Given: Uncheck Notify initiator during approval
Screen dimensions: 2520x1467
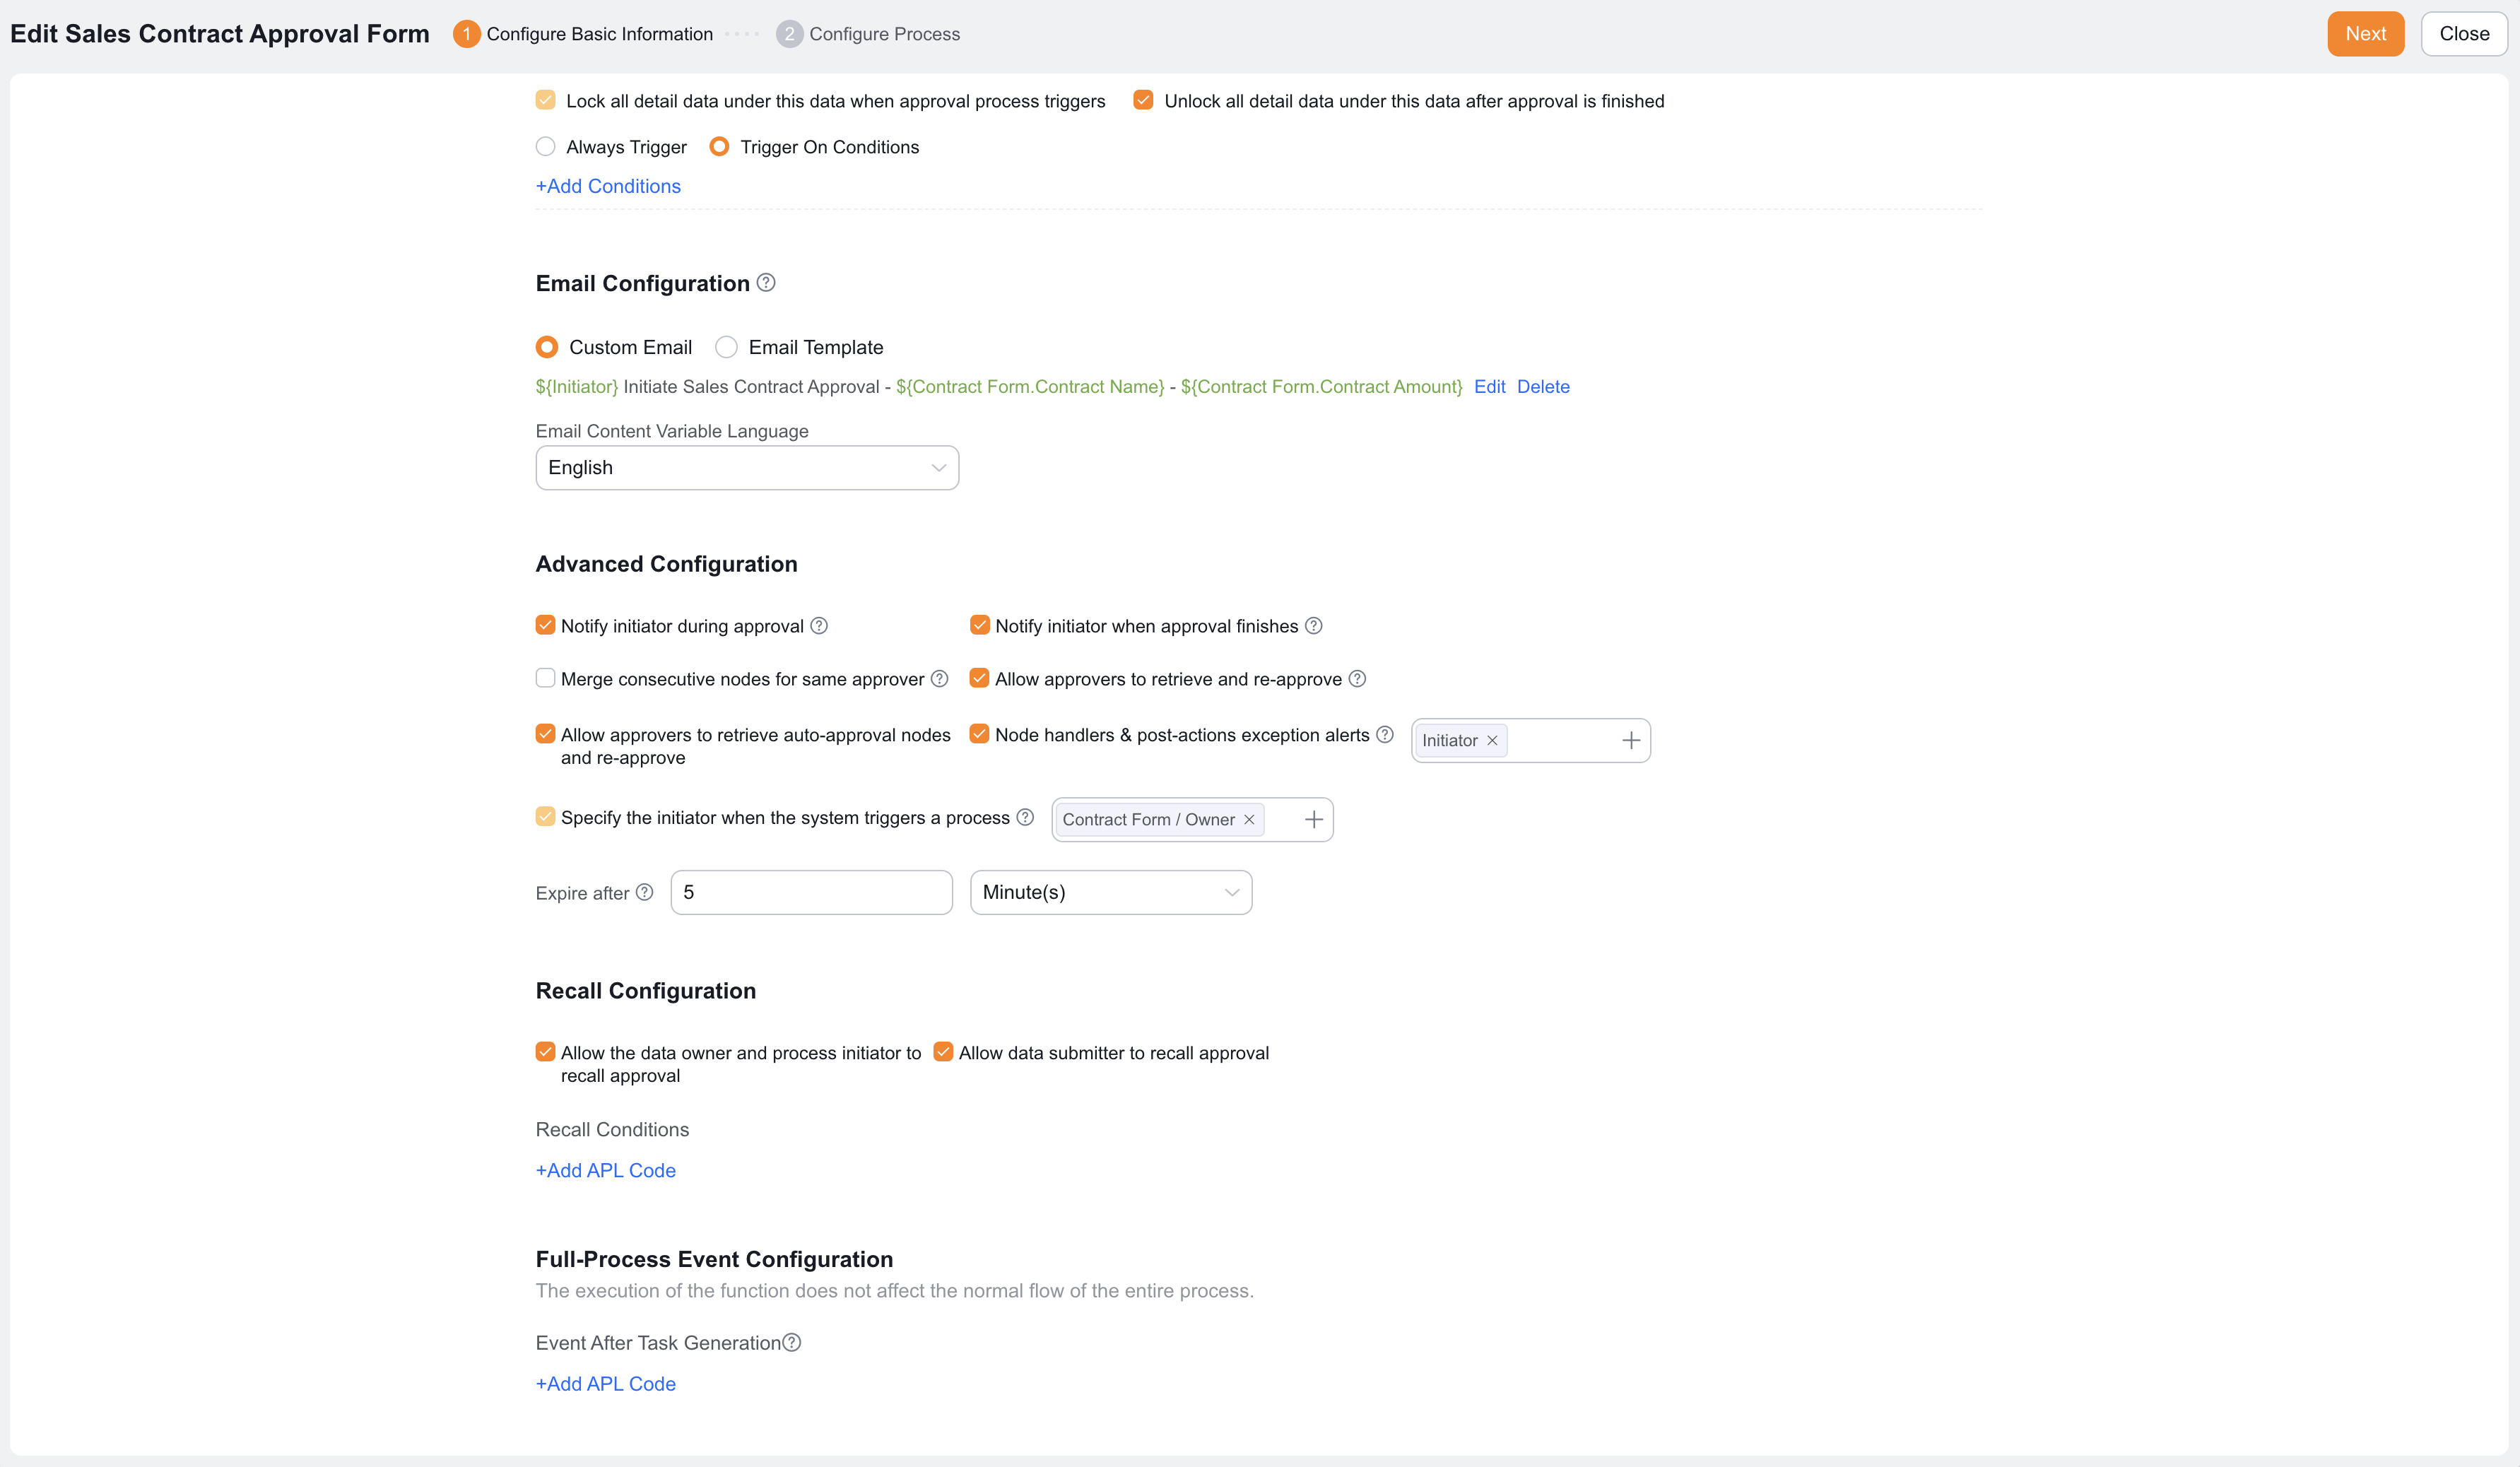Looking at the screenshot, I should coord(545,625).
